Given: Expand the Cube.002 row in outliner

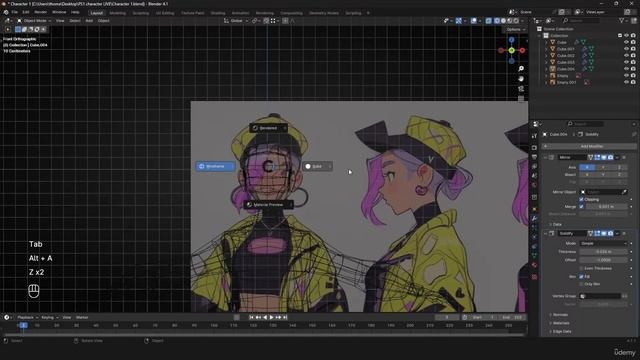Looking at the screenshot, I should 546,56.
